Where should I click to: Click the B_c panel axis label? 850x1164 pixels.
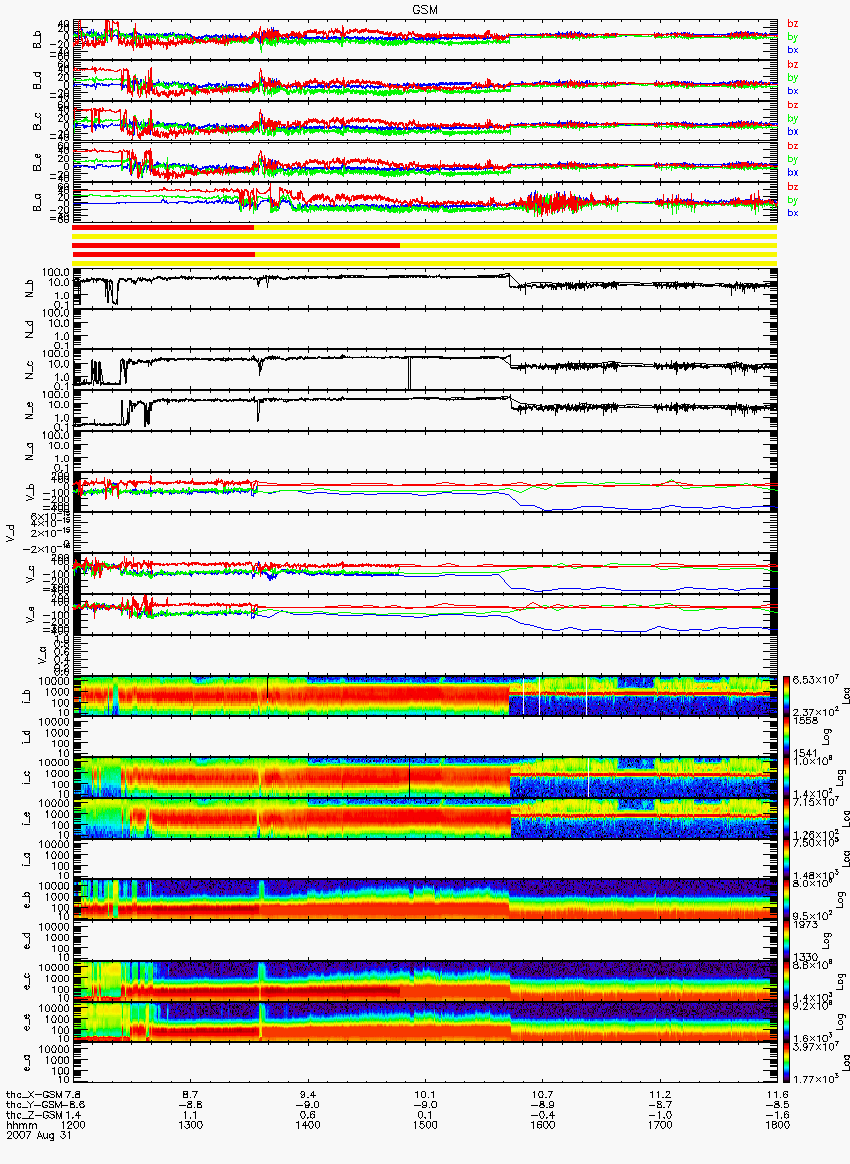click(x=37, y=120)
